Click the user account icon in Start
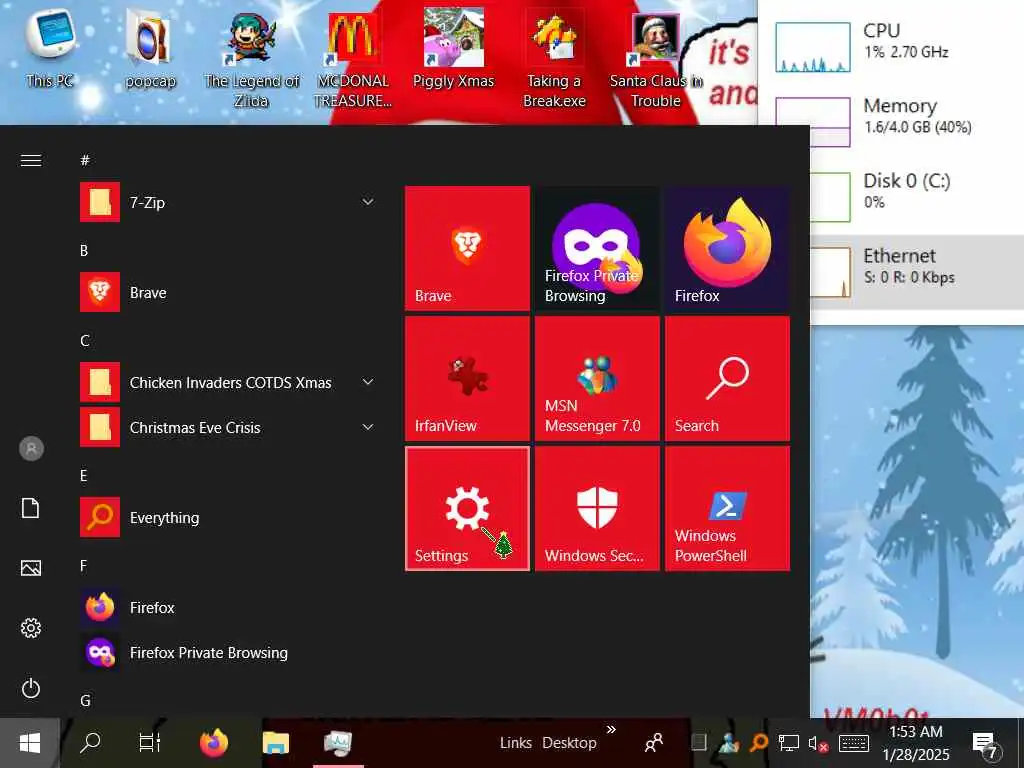 pyautogui.click(x=31, y=449)
